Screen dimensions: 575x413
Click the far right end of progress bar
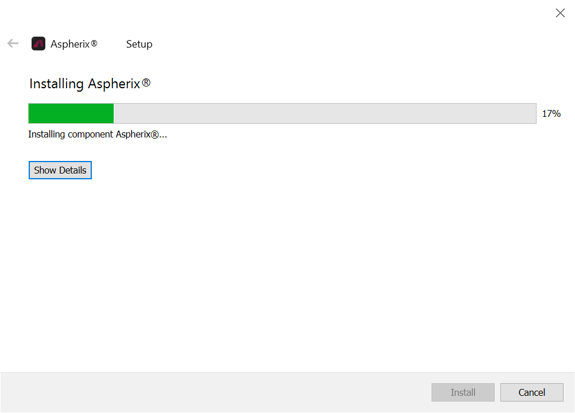tap(535, 113)
